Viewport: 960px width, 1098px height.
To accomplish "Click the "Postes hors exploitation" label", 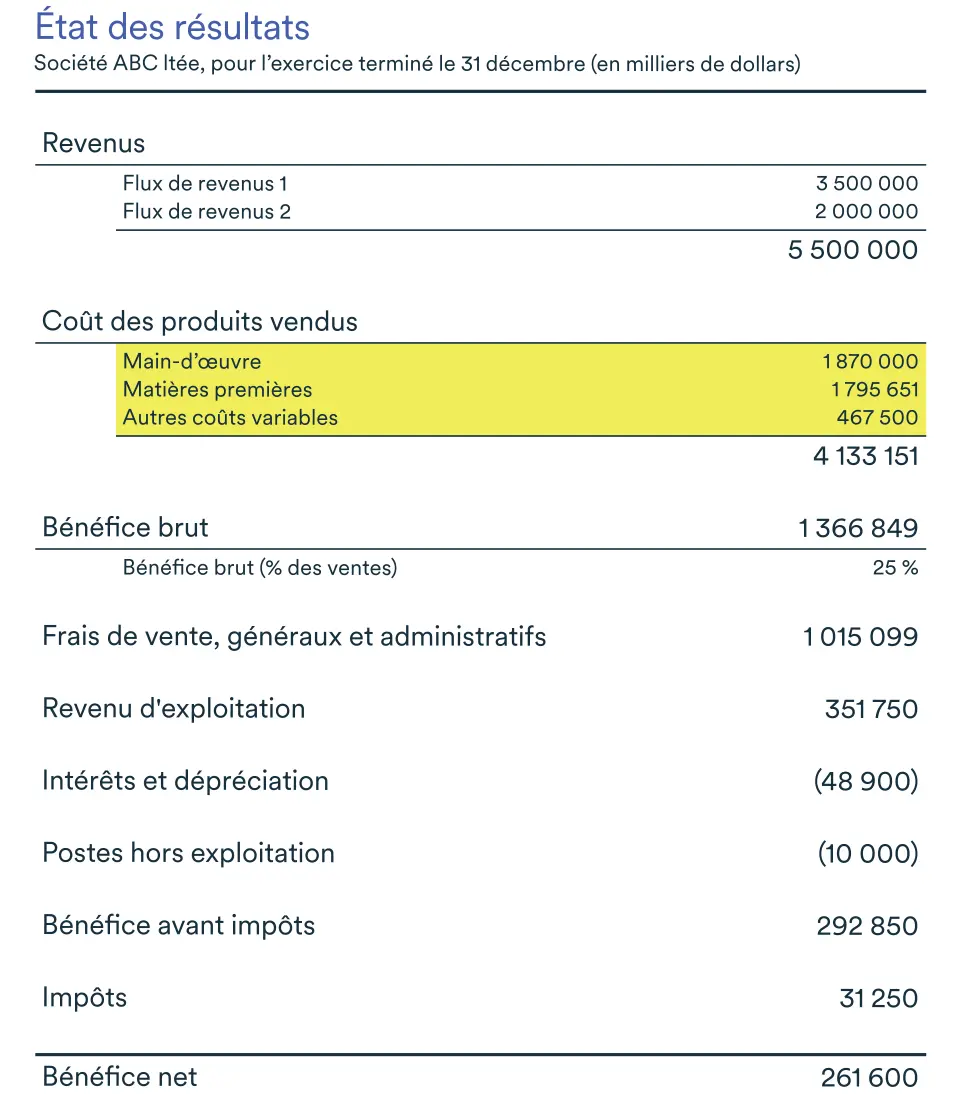I will pyautogui.click(x=188, y=853).
